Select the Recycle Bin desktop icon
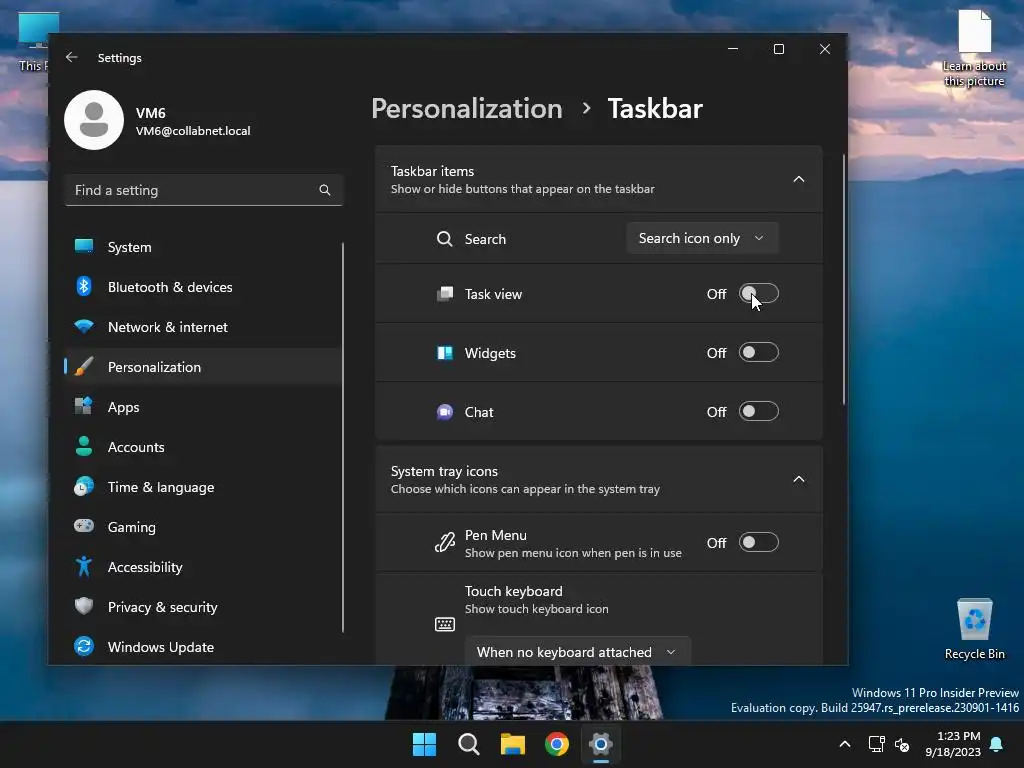1024x768 pixels. point(974,629)
